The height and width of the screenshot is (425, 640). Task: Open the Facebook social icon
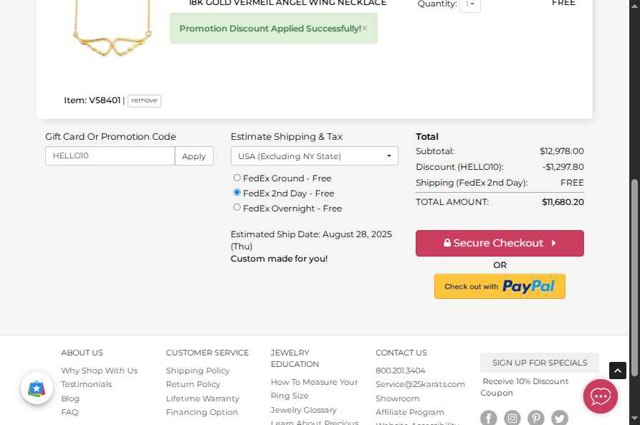pos(489,418)
